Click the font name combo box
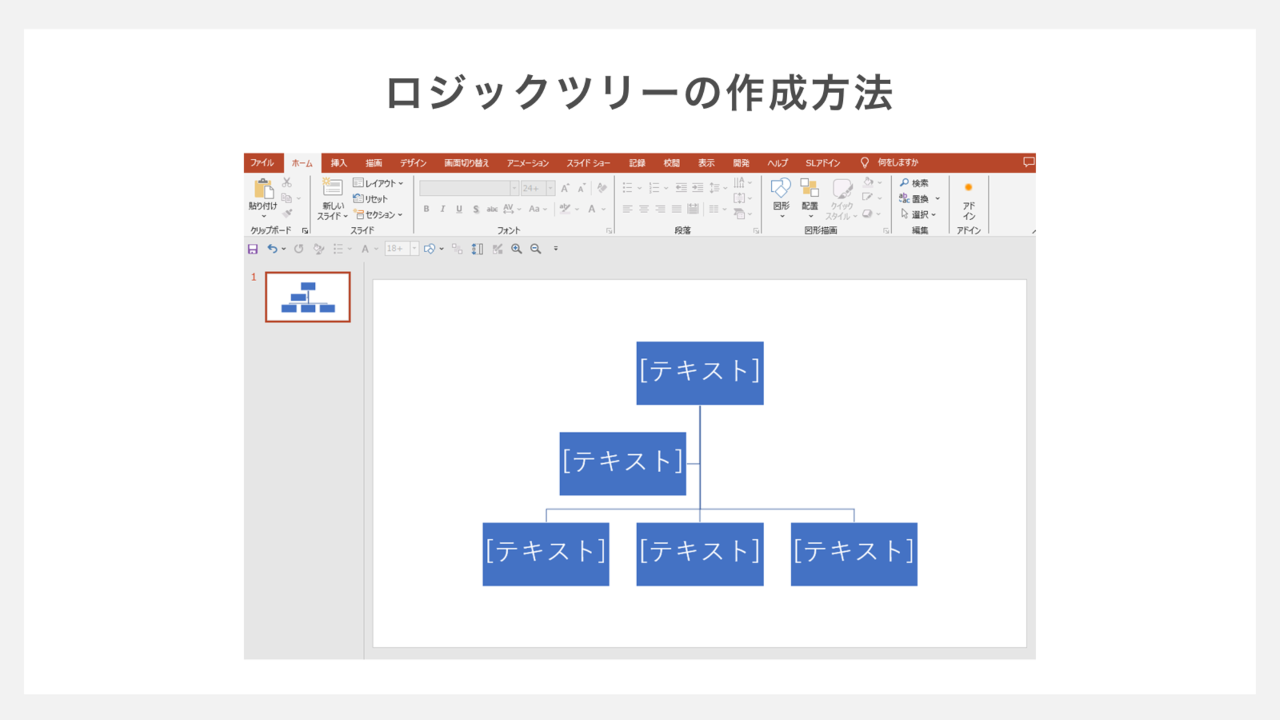This screenshot has width=1280, height=720. (x=469, y=188)
